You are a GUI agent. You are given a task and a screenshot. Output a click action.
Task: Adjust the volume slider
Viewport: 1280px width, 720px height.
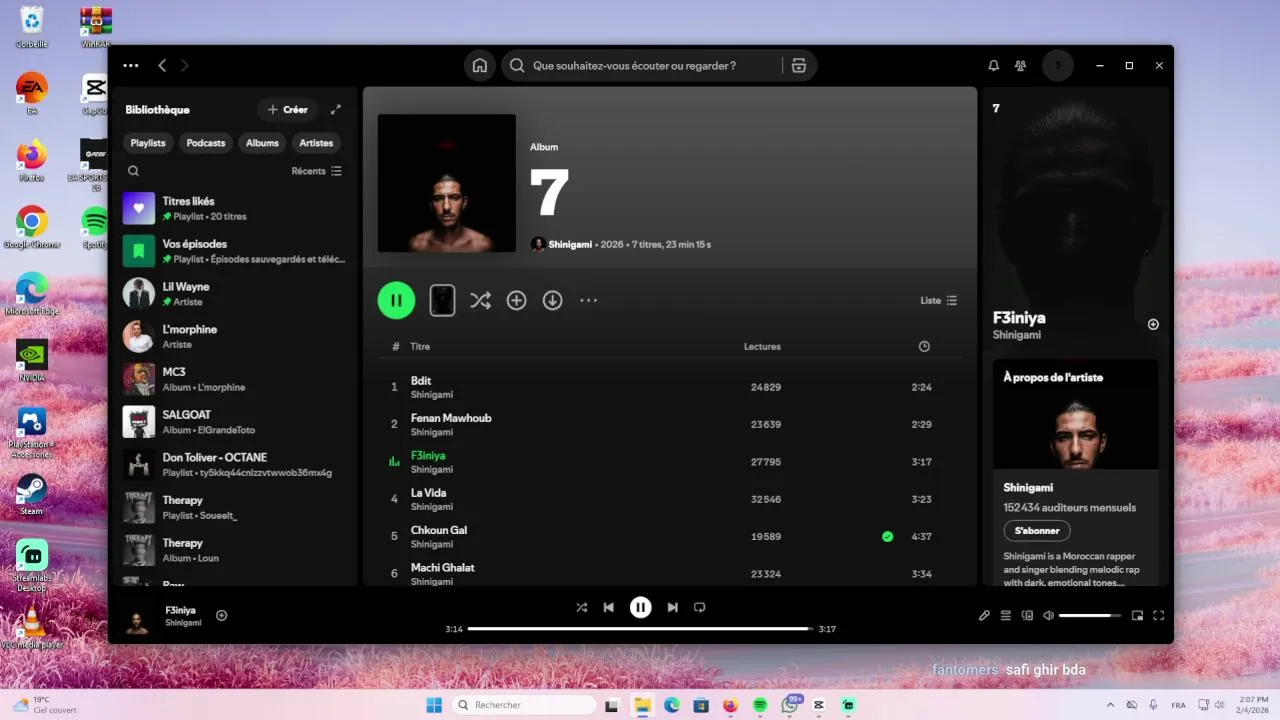(x=1090, y=616)
